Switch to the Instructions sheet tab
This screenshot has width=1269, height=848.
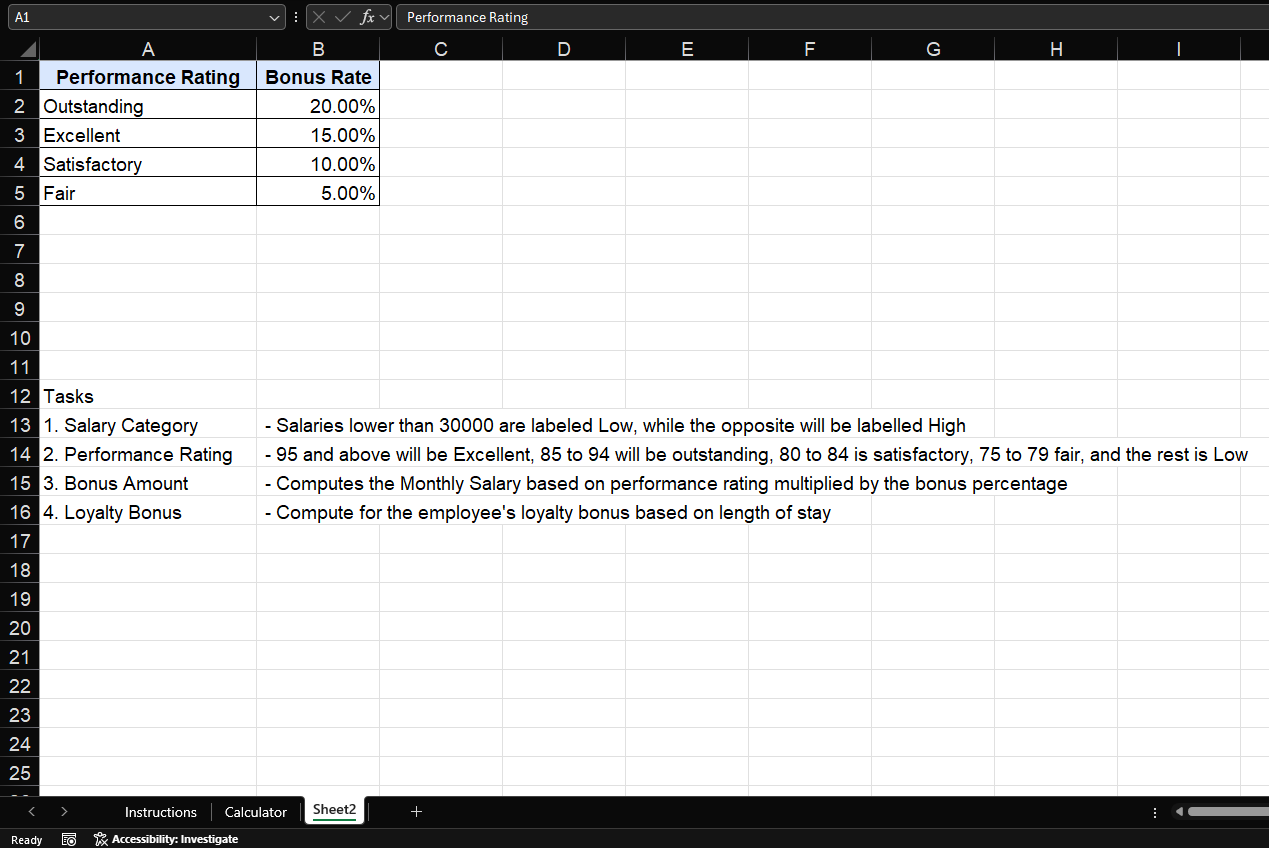161,812
